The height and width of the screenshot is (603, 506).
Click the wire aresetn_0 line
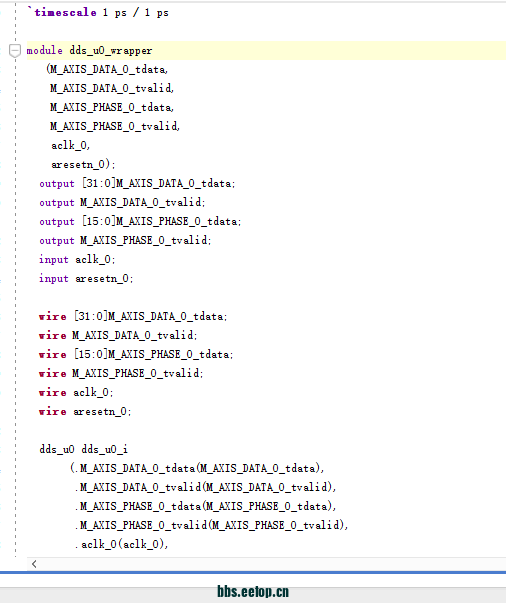(85, 411)
